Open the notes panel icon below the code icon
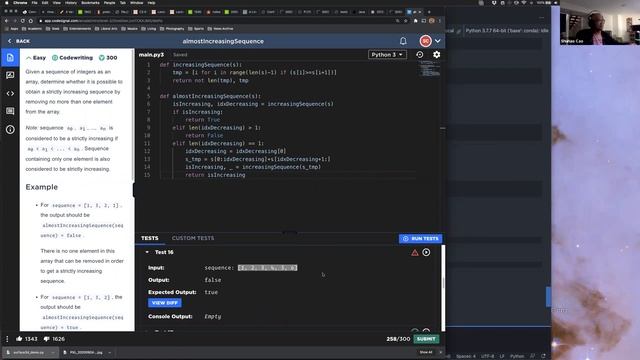Viewport: 640px width, 360px height. [x=10, y=111]
